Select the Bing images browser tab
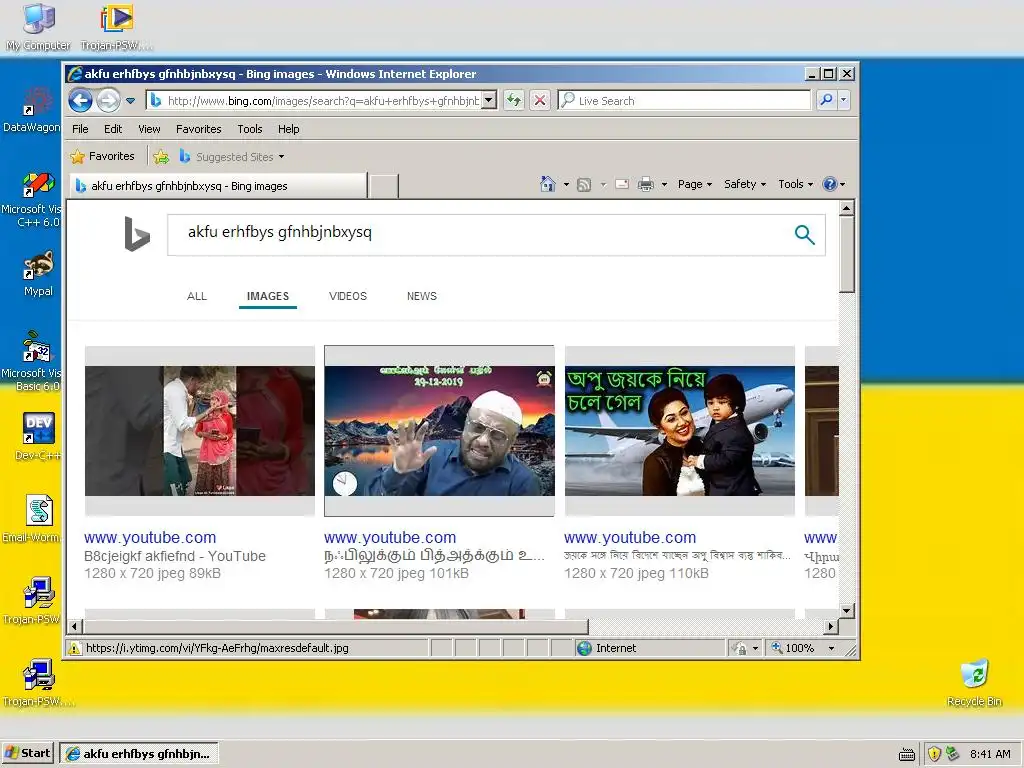 point(218,186)
